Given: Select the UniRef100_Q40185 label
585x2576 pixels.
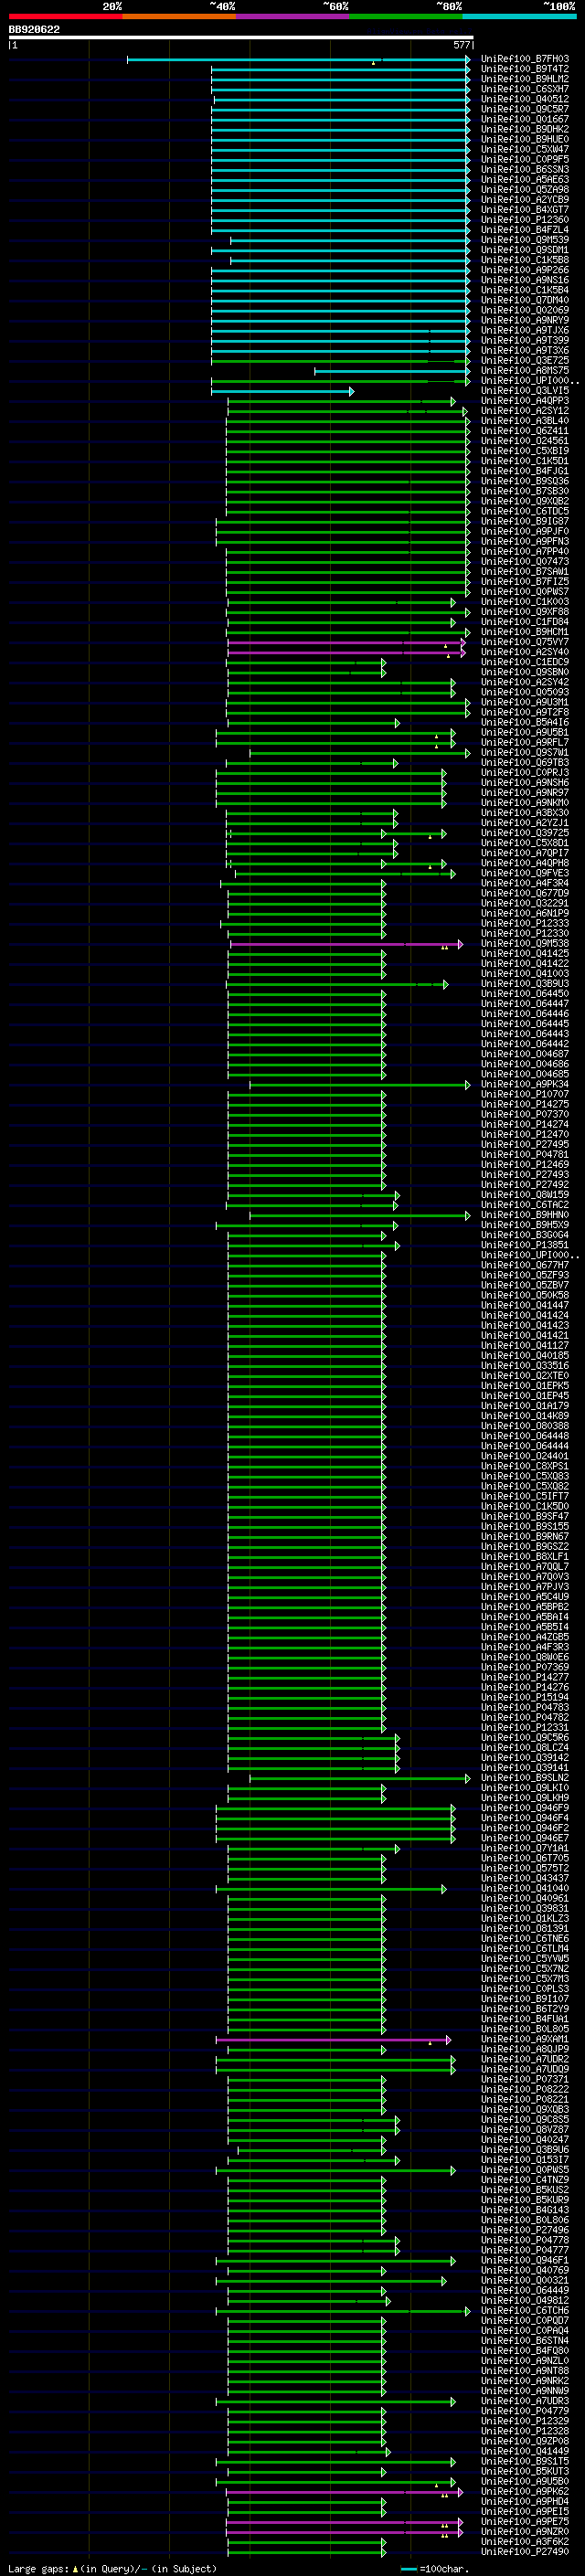Looking at the screenshot, I should click(525, 1356).
